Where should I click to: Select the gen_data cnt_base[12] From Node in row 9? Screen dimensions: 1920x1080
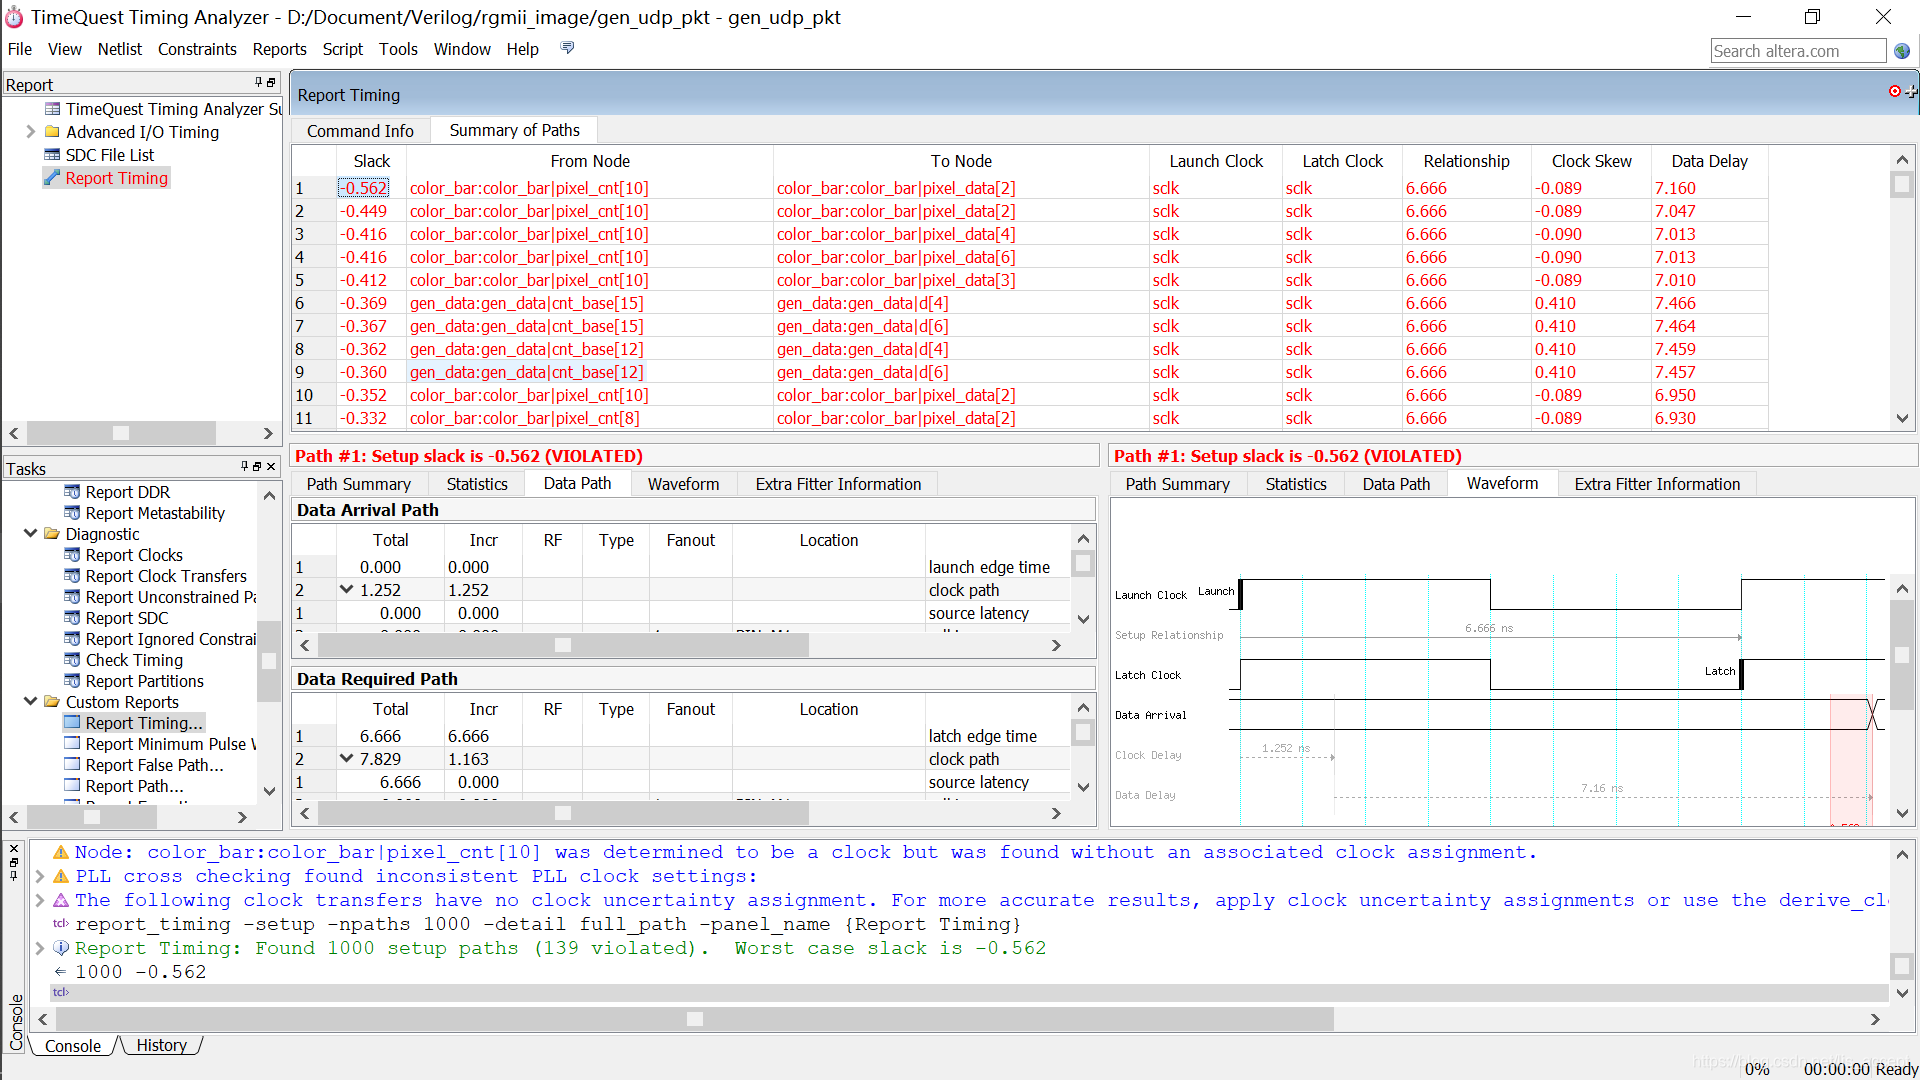527,372
